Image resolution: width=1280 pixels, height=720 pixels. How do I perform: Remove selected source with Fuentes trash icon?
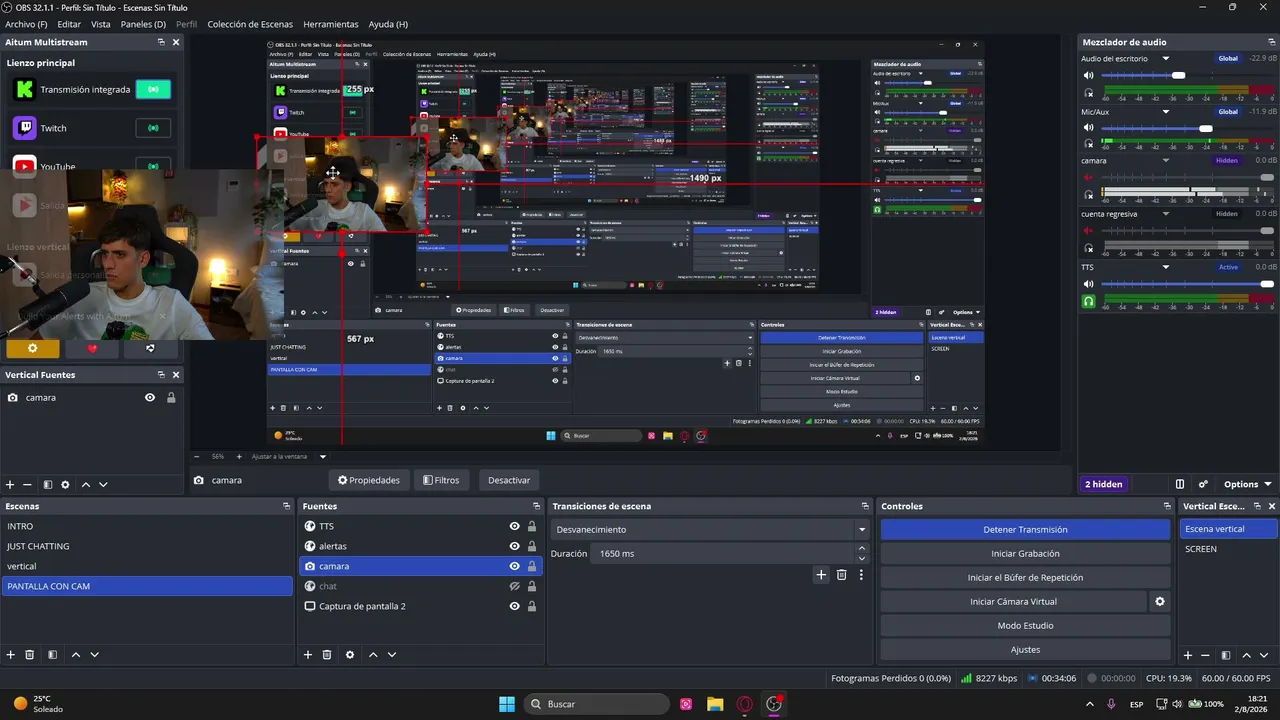point(327,655)
